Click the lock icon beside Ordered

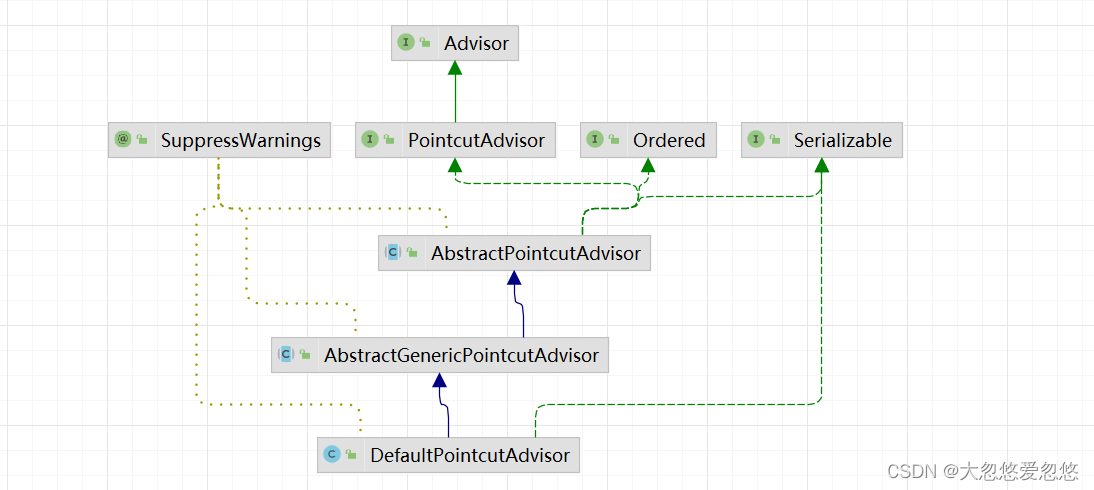pyautogui.click(x=614, y=140)
